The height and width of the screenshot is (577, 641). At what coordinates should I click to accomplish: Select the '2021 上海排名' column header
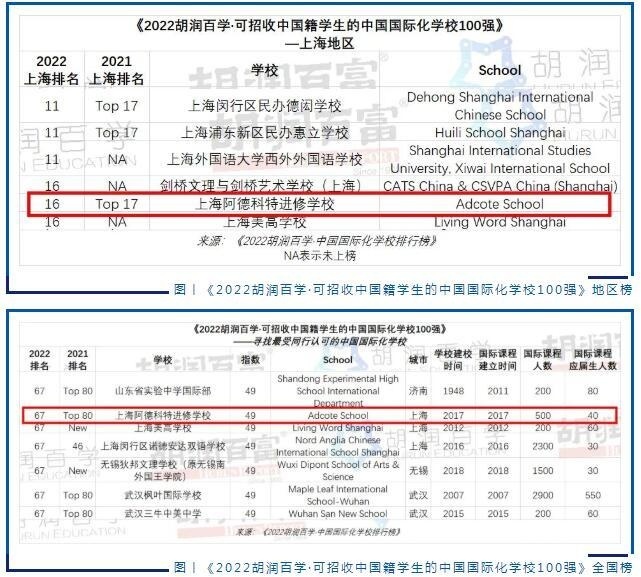point(117,70)
